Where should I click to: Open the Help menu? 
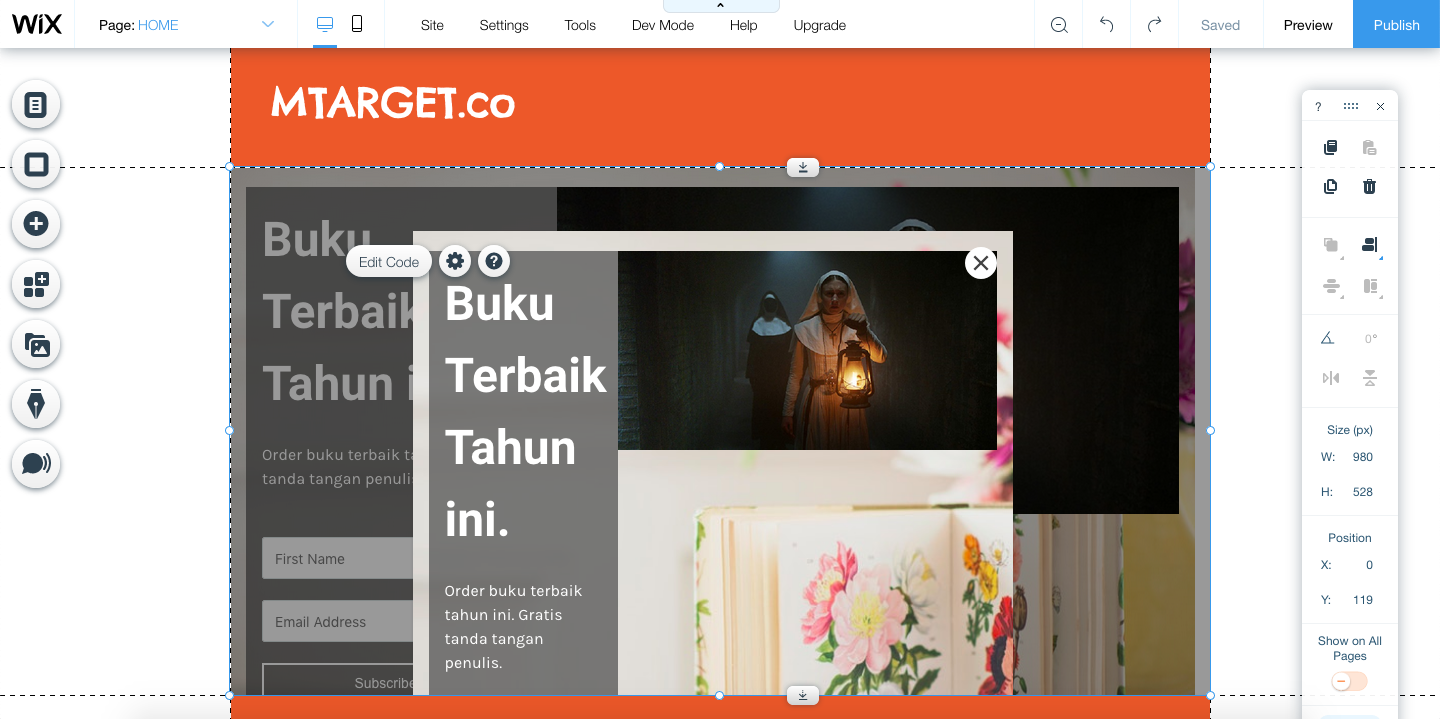[x=743, y=25]
